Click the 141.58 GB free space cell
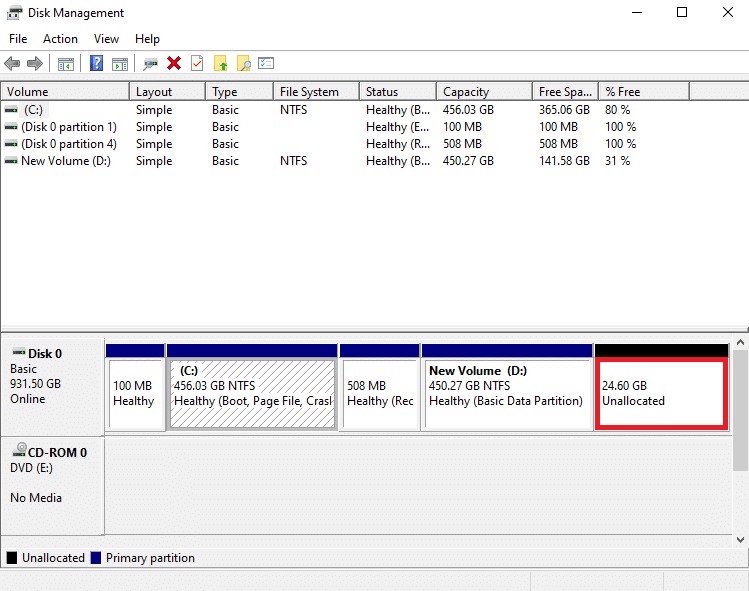 tap(565, 161)
